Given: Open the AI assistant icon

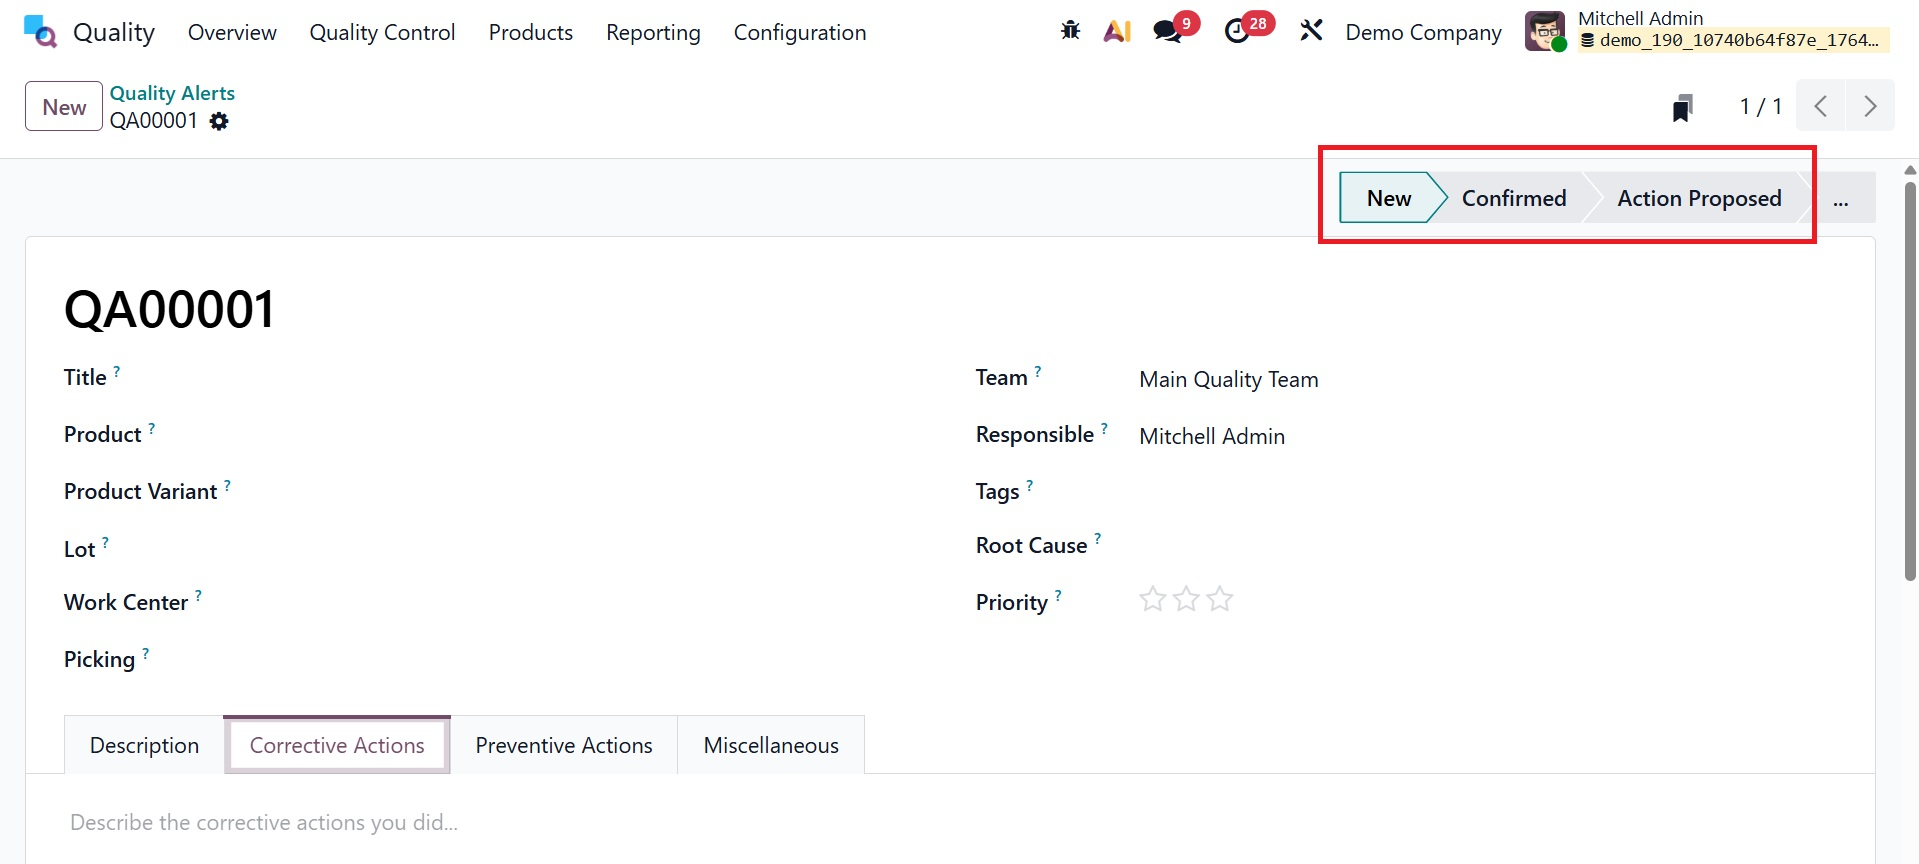Looking at the screenshot, I should click(1117, 31).
